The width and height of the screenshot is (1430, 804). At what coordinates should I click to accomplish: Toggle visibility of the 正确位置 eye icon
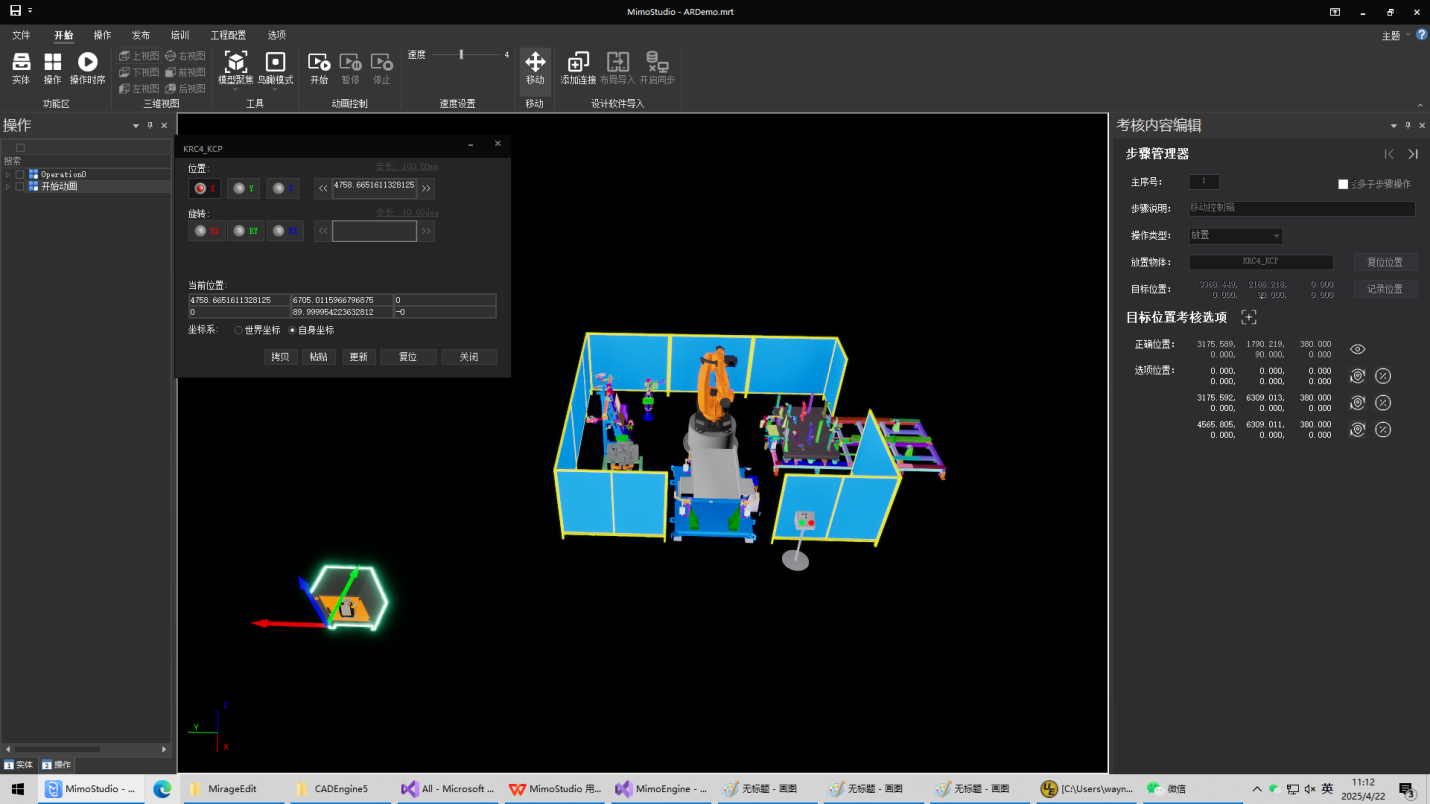(x=1357, y=349)
